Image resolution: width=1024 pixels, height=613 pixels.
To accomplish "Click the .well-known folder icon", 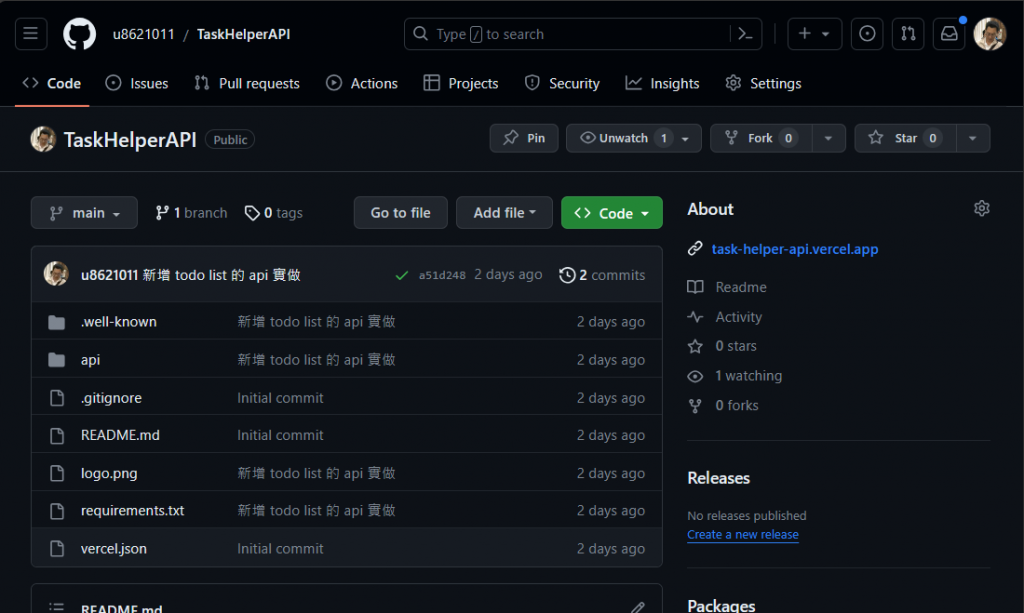I will tap(57, 322).
